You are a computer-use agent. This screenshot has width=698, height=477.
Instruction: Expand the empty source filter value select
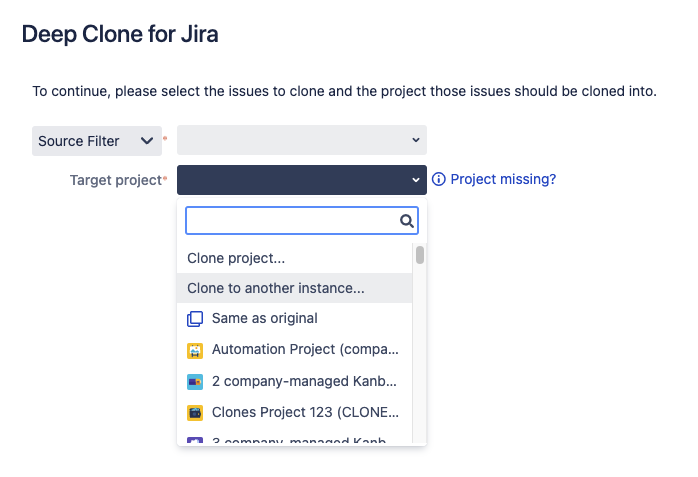pos(301,141)
